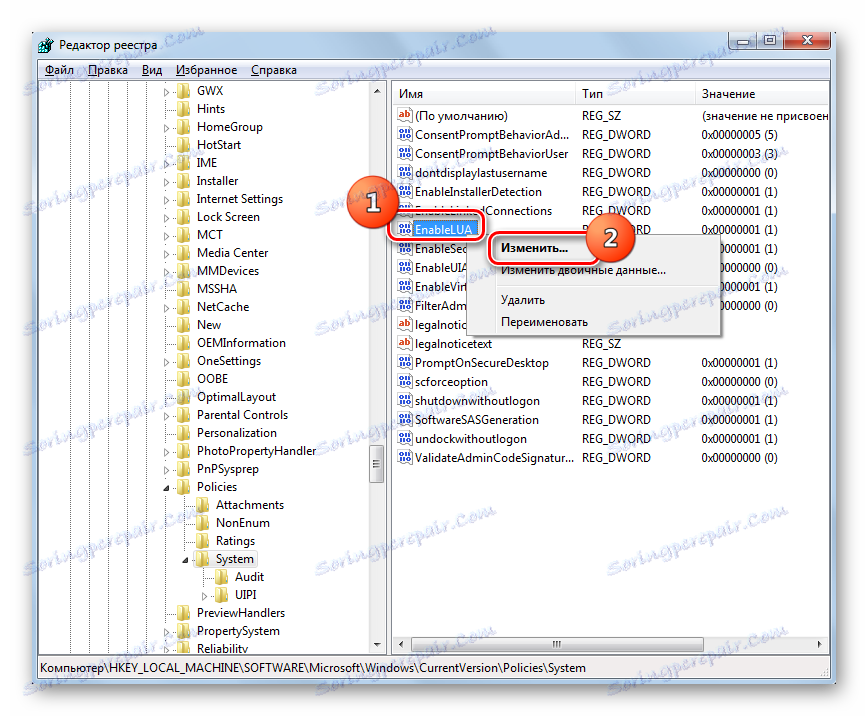Expand the UIPI subkey

[x=204, y=596]
